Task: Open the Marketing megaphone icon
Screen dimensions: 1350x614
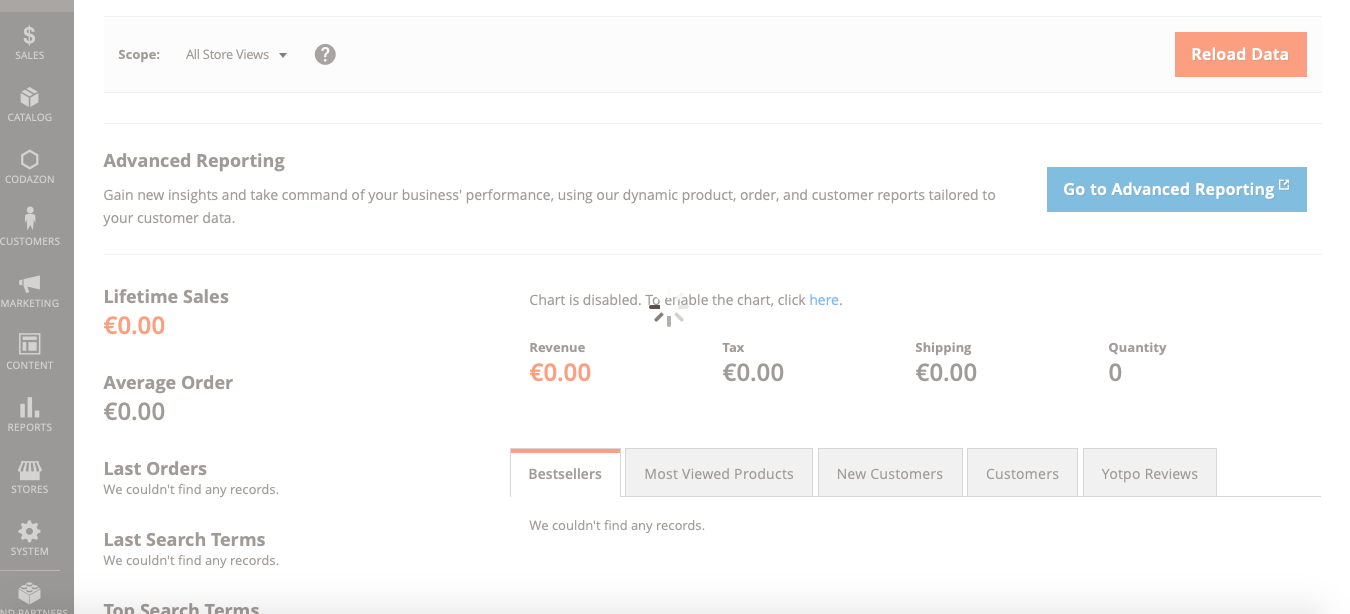Action: 28,289
